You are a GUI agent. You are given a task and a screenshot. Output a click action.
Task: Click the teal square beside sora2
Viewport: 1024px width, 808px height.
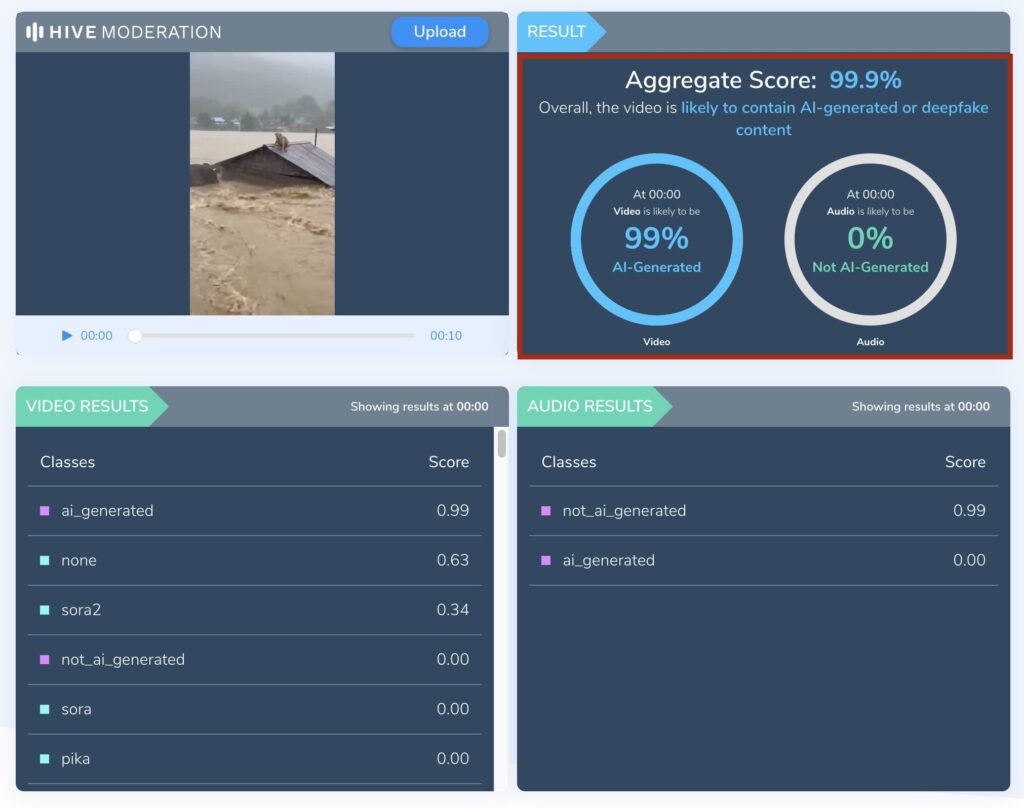tap(44, 610)
